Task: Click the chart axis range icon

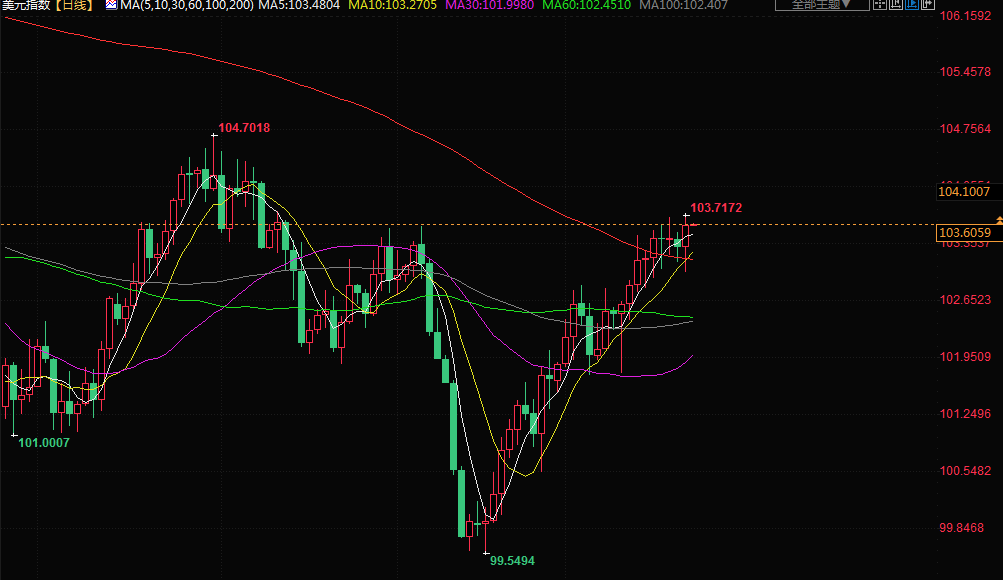Action: pos(896,4)
